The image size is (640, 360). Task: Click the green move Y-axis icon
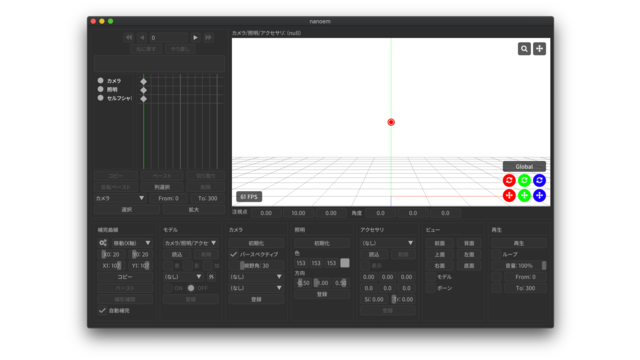click(x=524, y=196)
